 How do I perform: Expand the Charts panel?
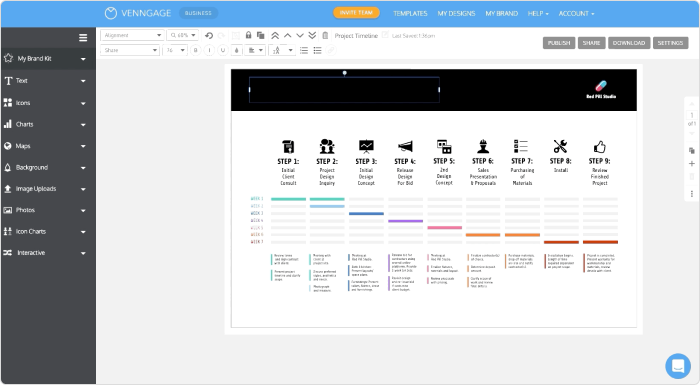tap(48, 124)
